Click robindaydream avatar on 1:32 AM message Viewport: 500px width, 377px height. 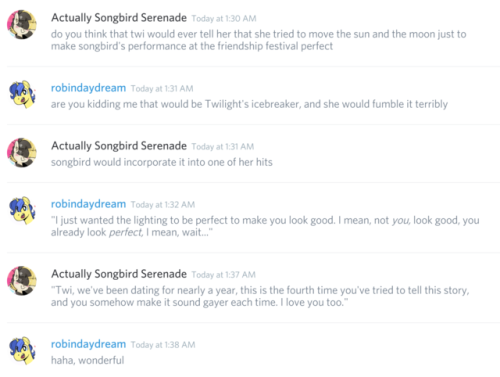pyautogui.click(x=22, y=211)
